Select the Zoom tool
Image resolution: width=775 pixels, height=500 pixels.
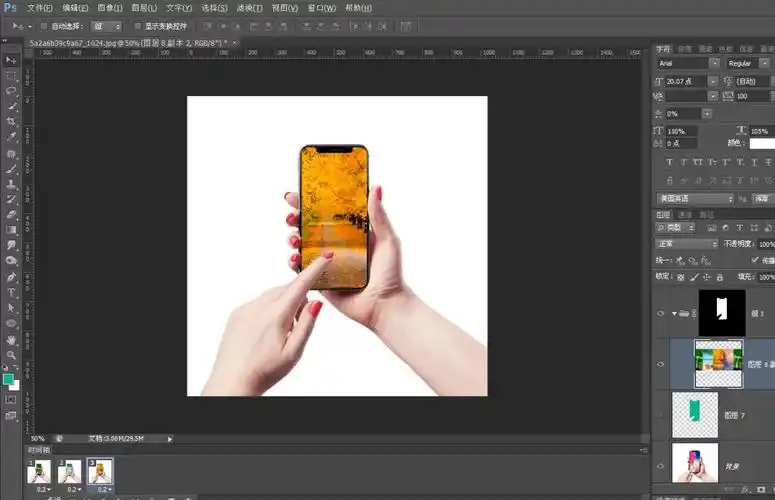coord(11,355)
